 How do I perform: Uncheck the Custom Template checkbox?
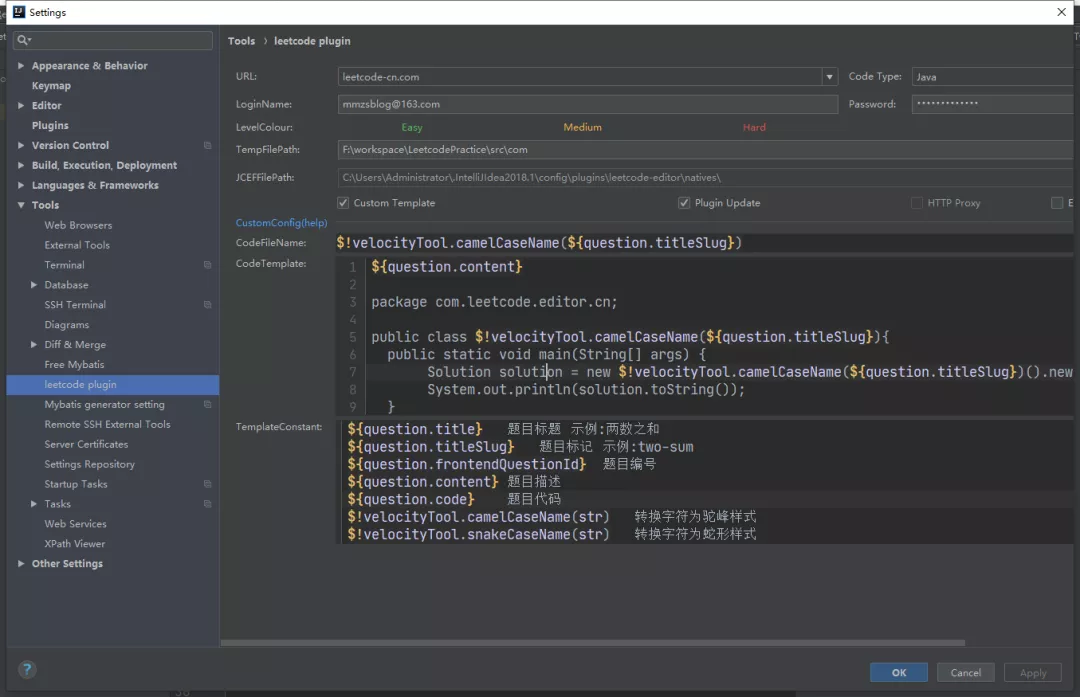(x=341, y=202)
